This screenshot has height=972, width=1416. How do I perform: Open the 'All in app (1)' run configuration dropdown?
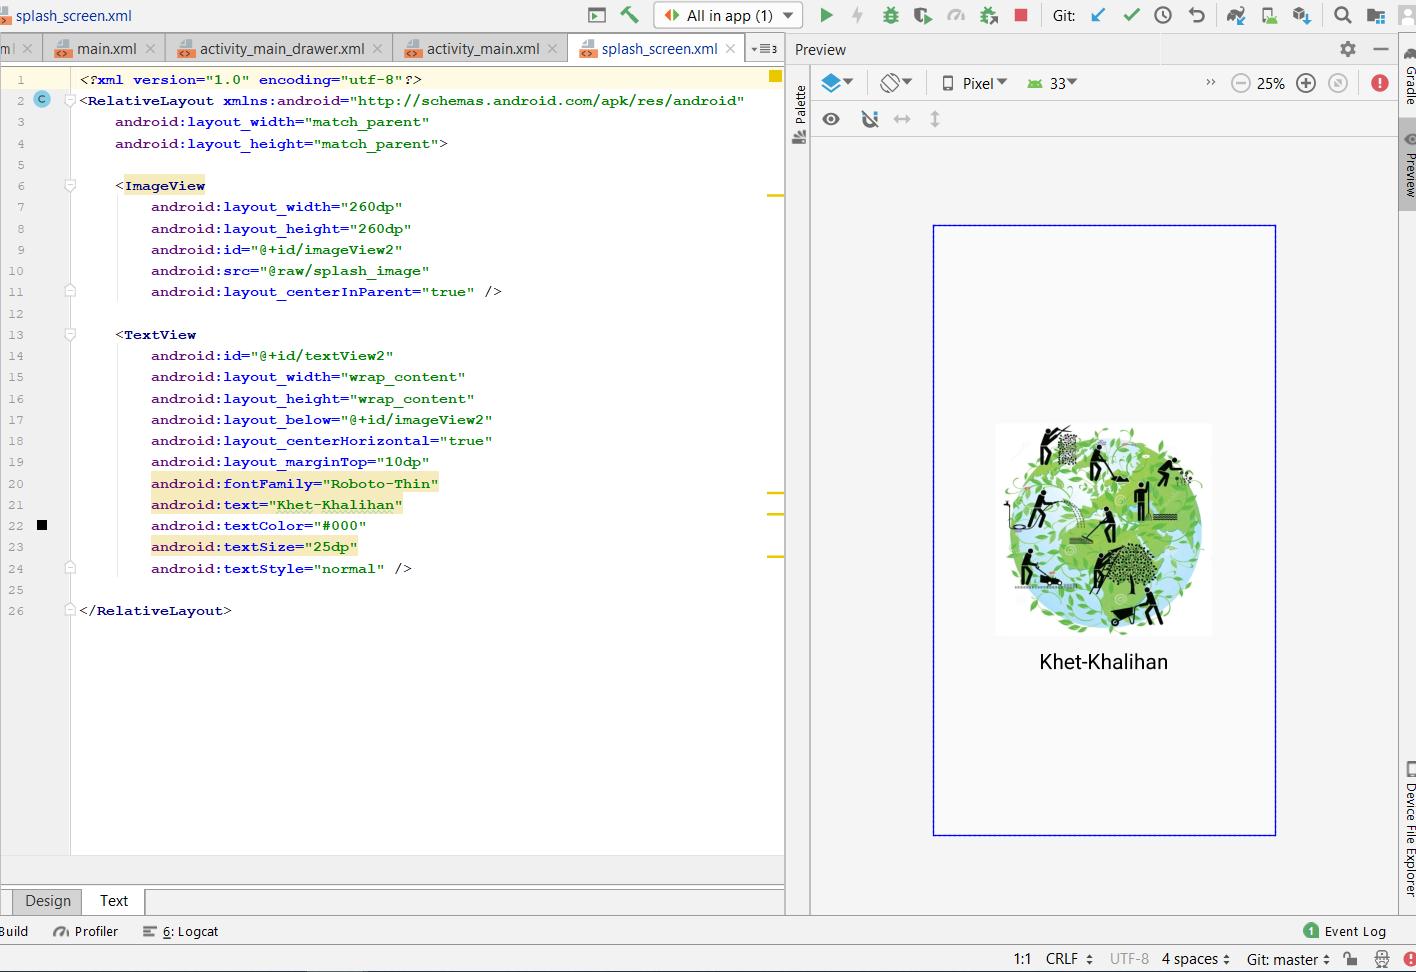click(x=729, y=15)
